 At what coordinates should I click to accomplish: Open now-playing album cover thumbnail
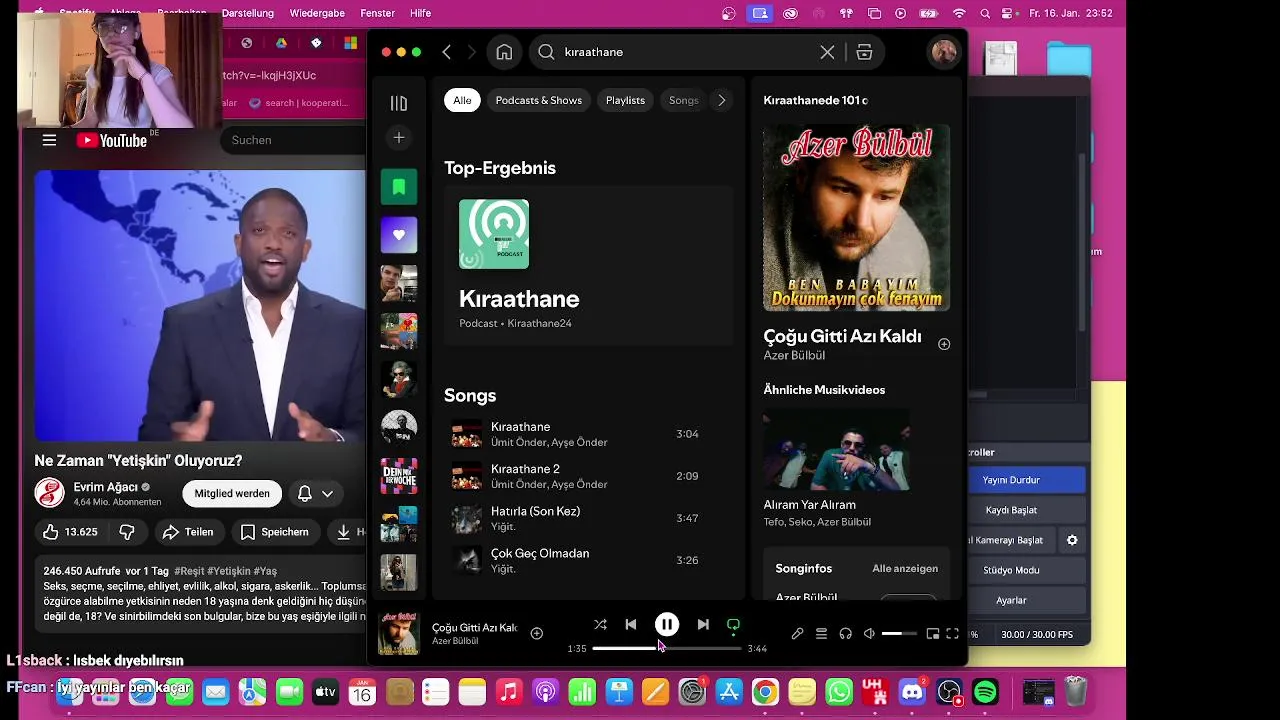pyautogui.click(x=398, y=633)
